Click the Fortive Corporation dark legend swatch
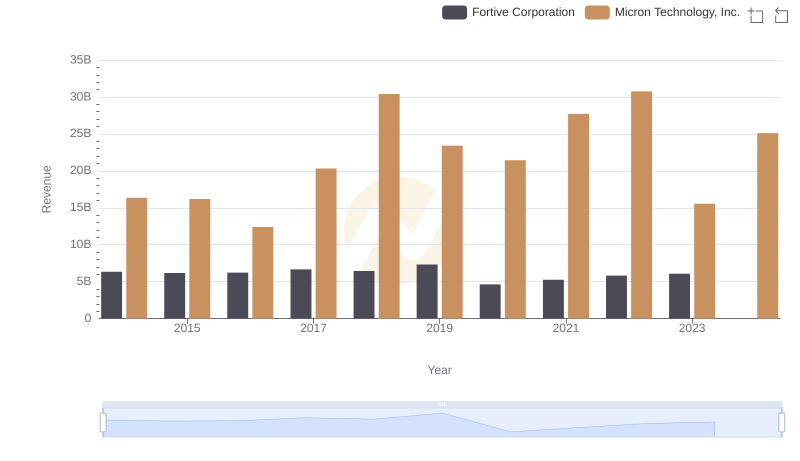This screenshot has height=461, width=800. tap(454, 12)
